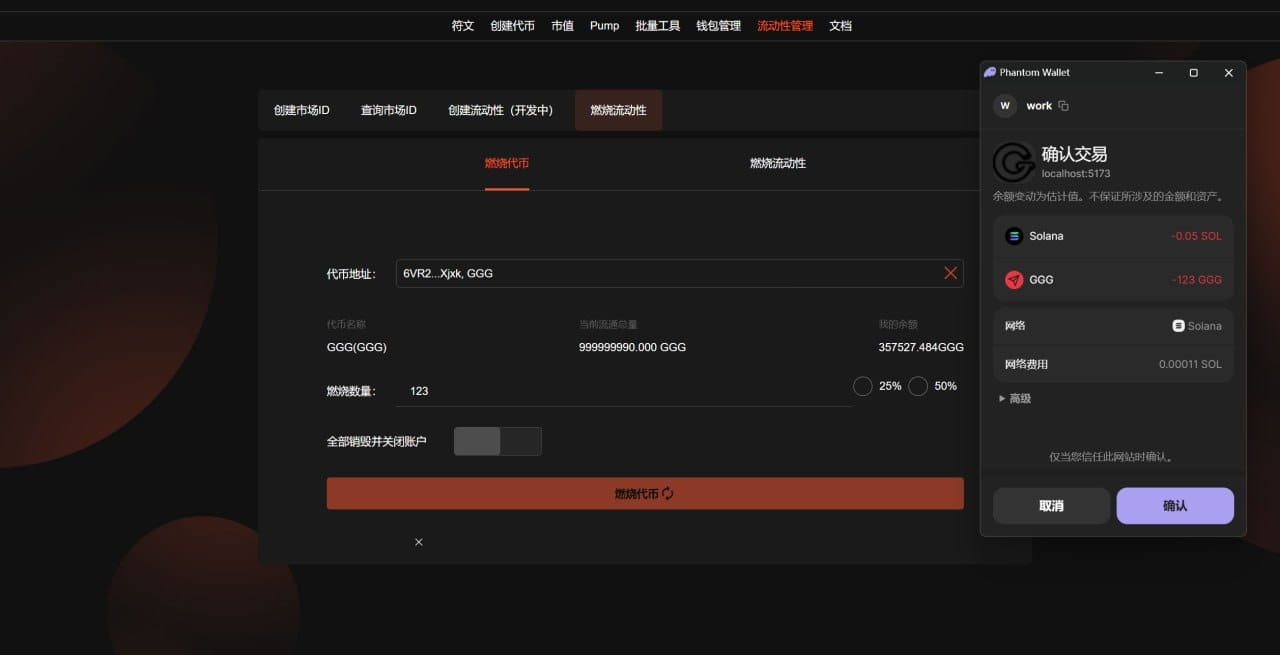Select the 25% burn amount option

[x=863, y=386]
